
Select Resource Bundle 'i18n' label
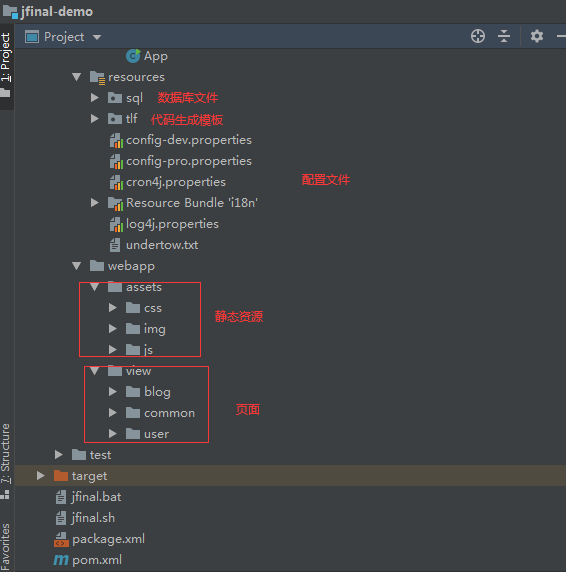pyautogui.click(x=192, y=203)
